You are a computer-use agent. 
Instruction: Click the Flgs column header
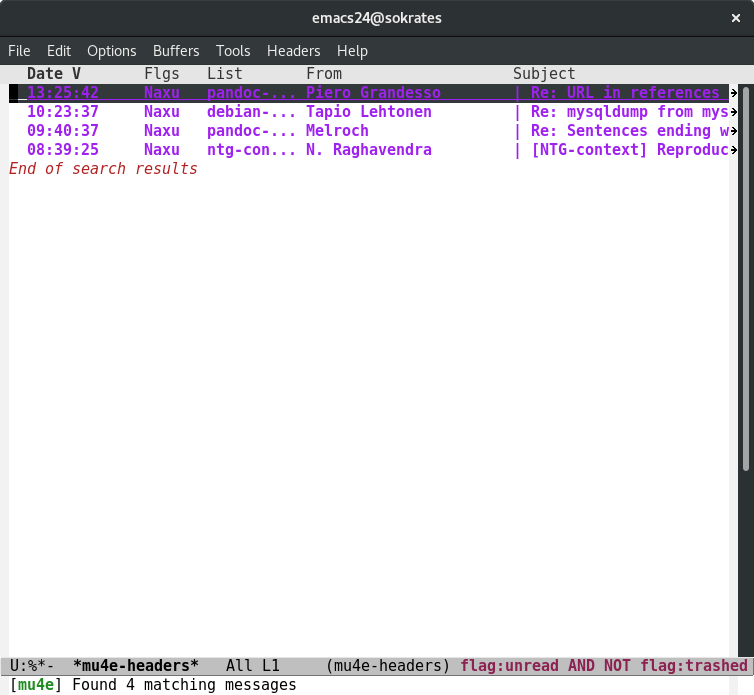tap(162, 74)
